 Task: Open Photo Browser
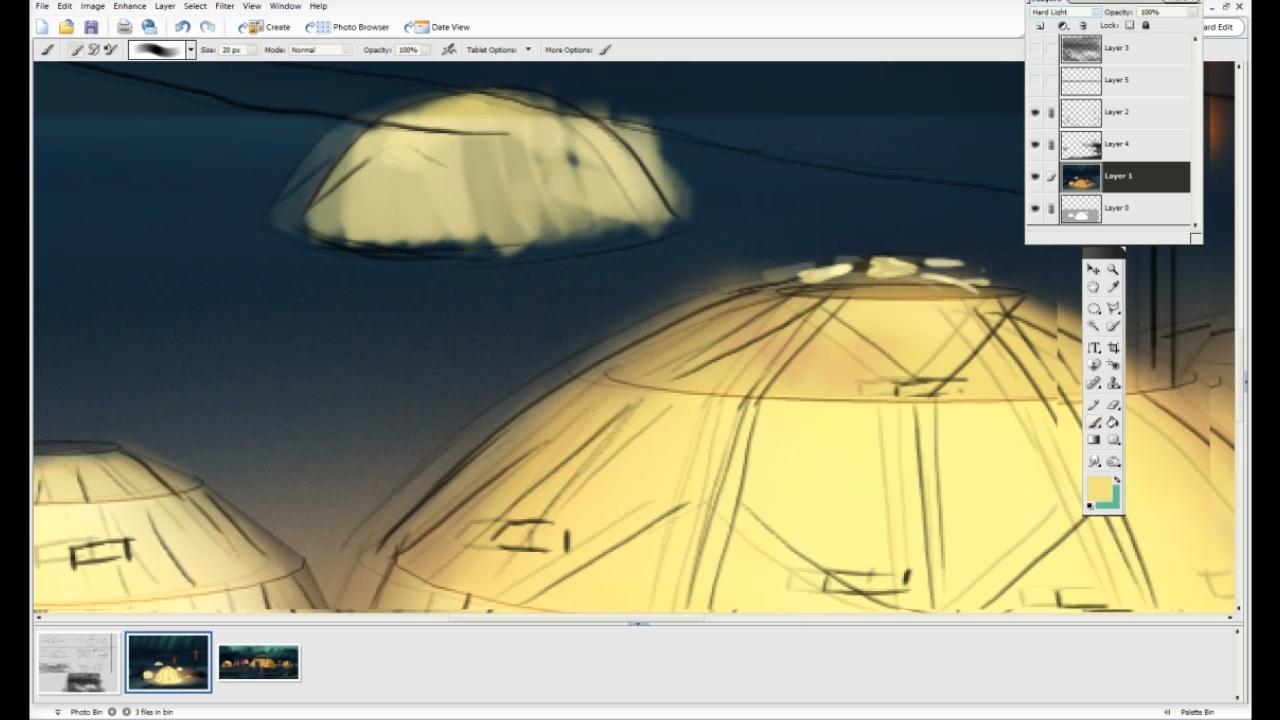click(347, 27)
